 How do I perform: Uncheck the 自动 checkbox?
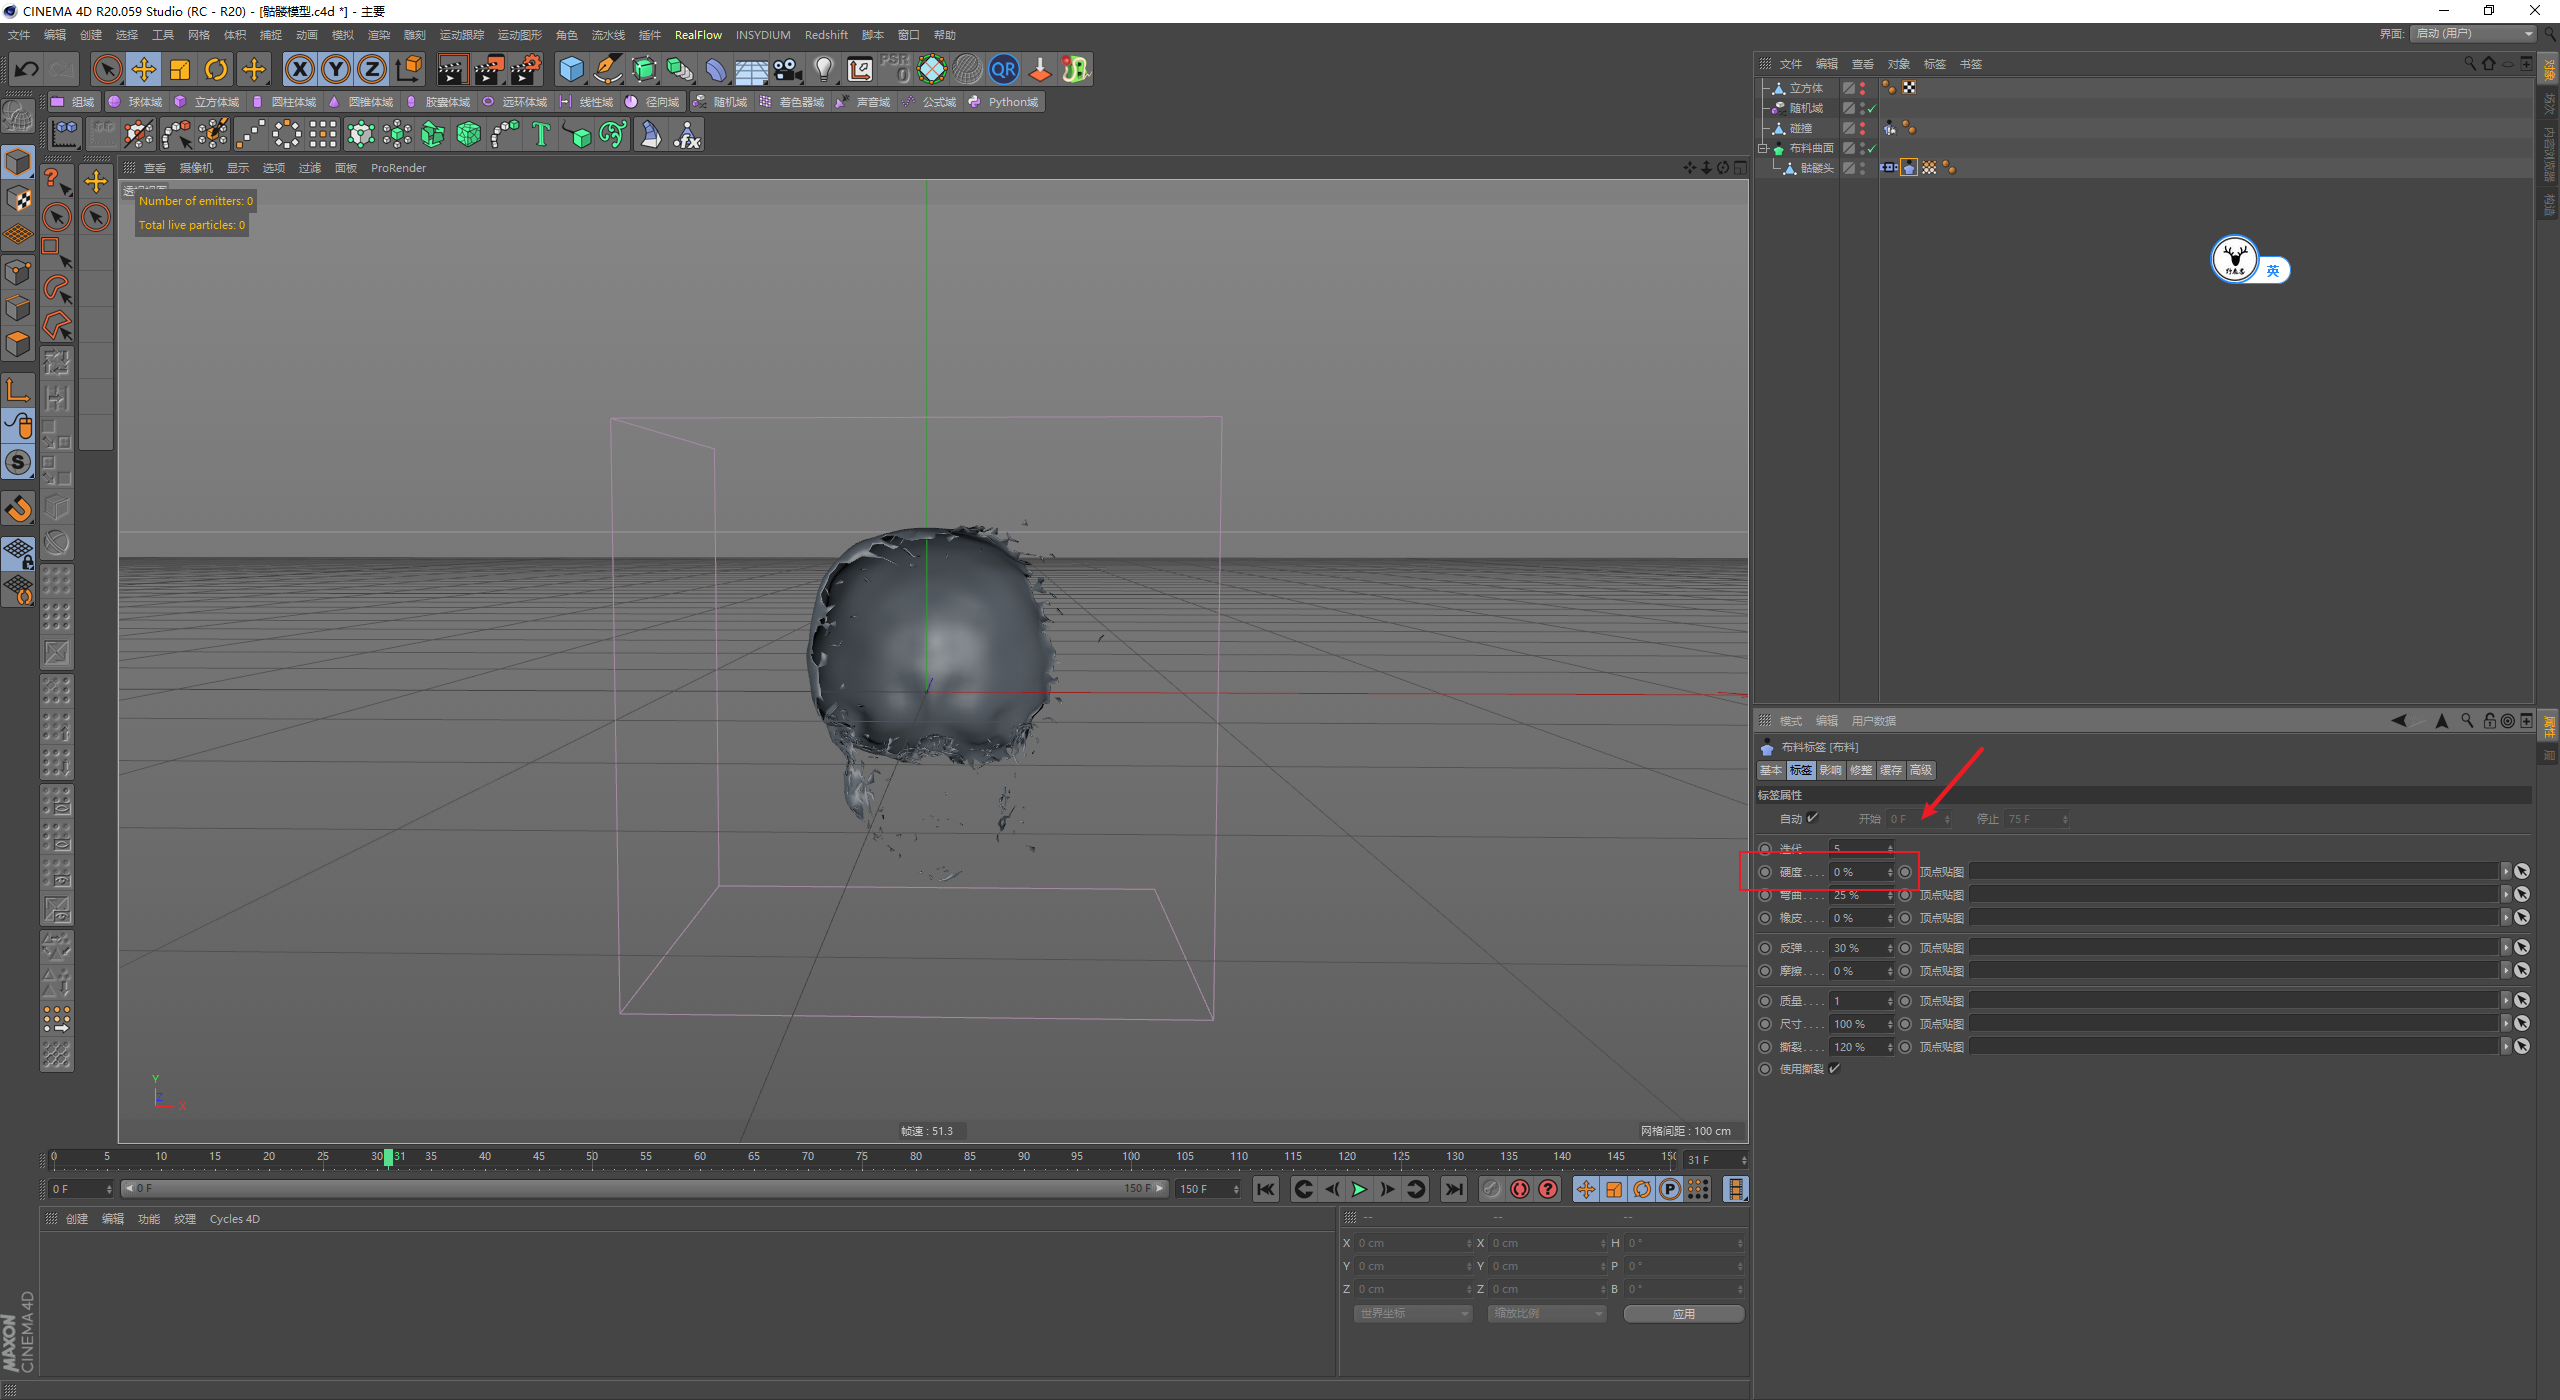1813,818
